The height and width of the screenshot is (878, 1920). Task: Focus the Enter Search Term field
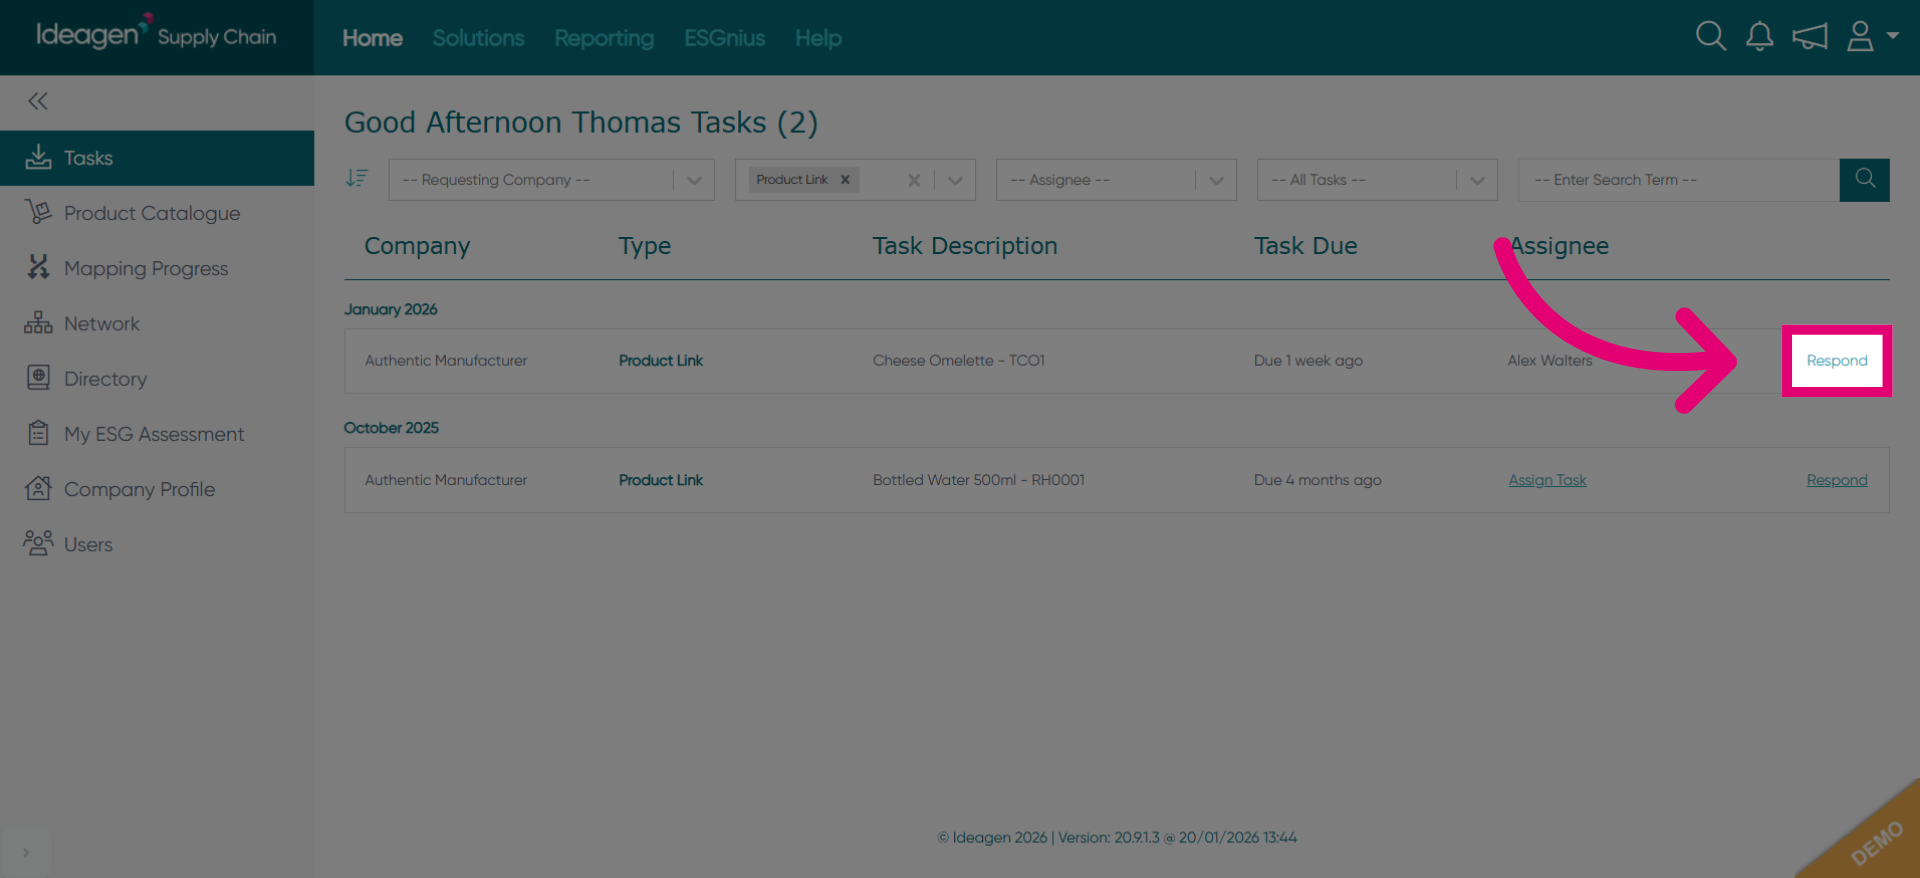pyautogui.click(x=1678, y=180)
